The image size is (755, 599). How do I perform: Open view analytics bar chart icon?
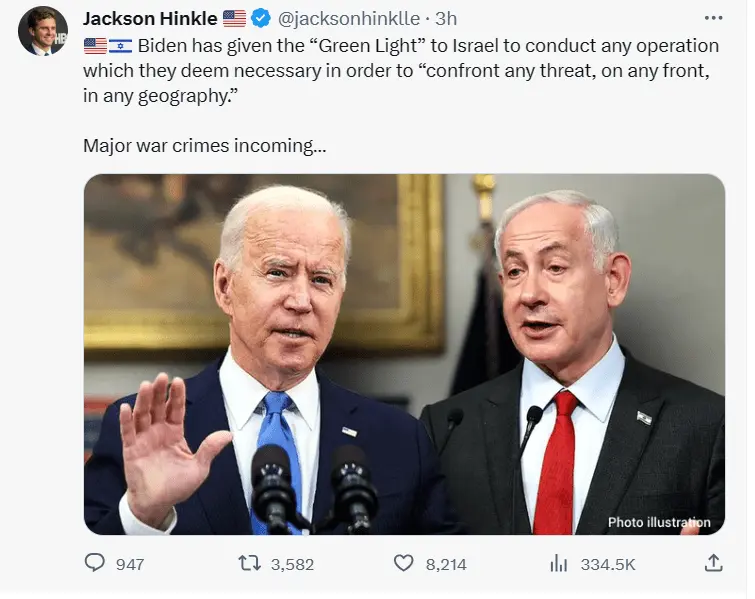pyautogui.click(x=559, y=563)
